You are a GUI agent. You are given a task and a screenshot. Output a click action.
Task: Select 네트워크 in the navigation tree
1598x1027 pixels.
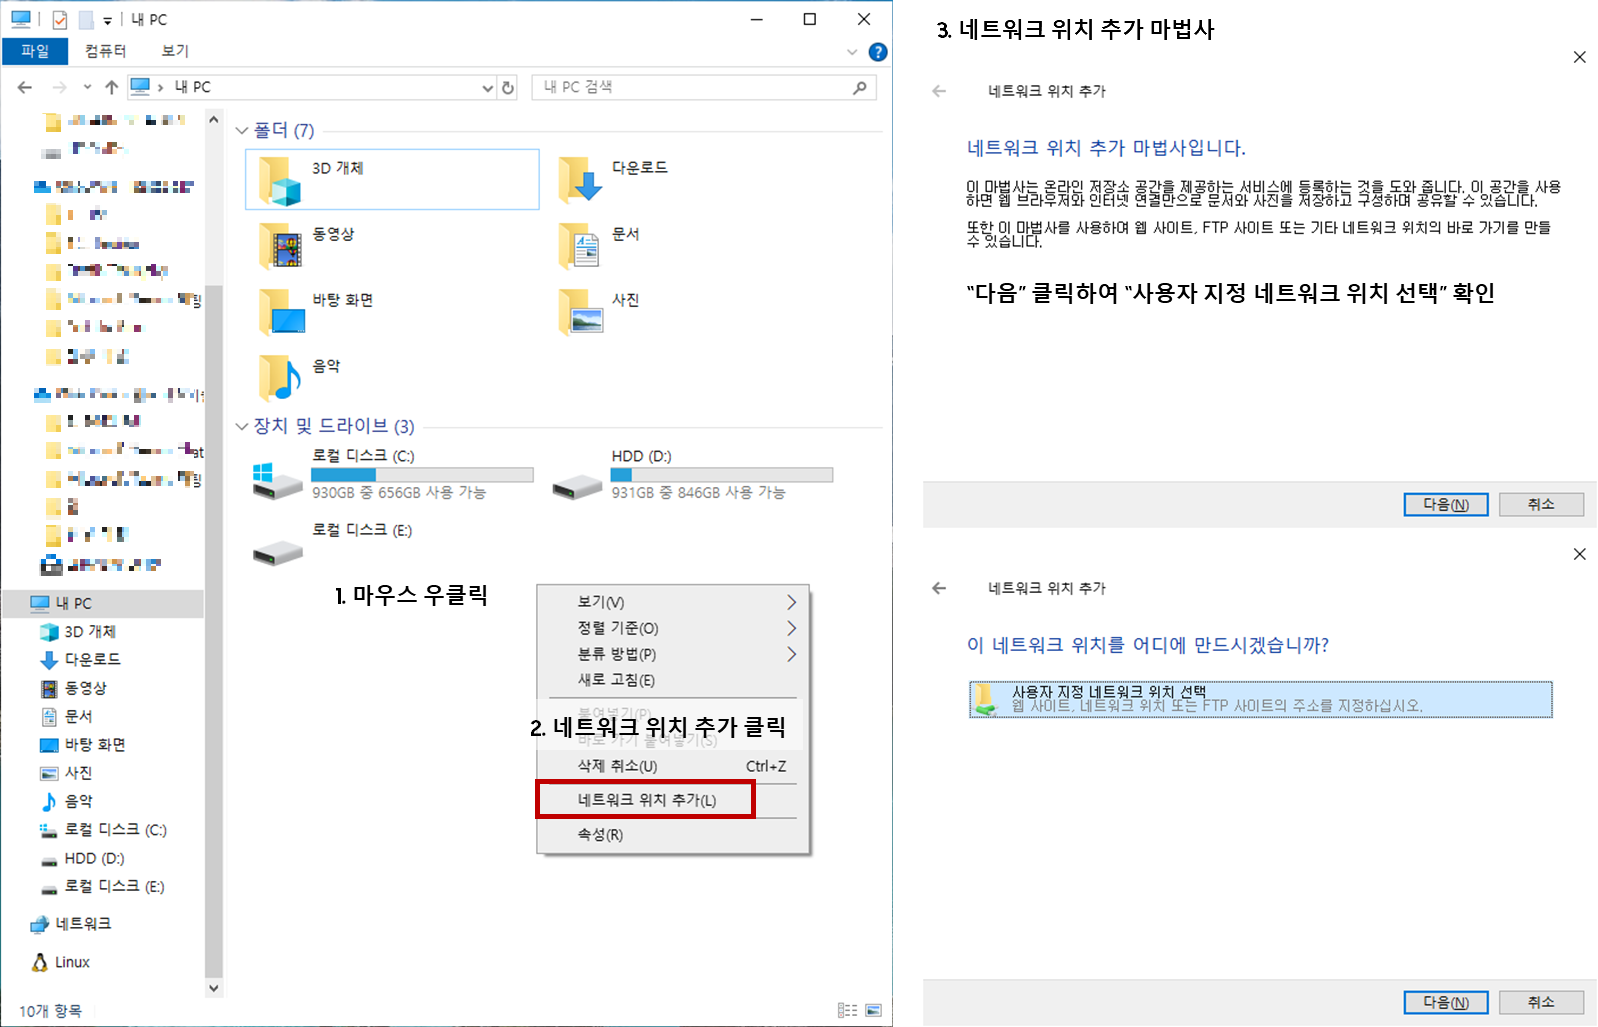83,924
